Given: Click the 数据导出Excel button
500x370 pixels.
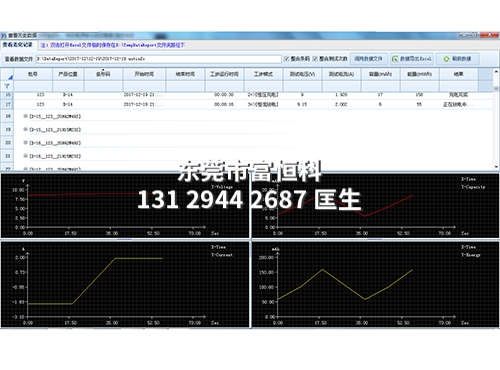Looking at the screenshot, I should pos(412,59).
